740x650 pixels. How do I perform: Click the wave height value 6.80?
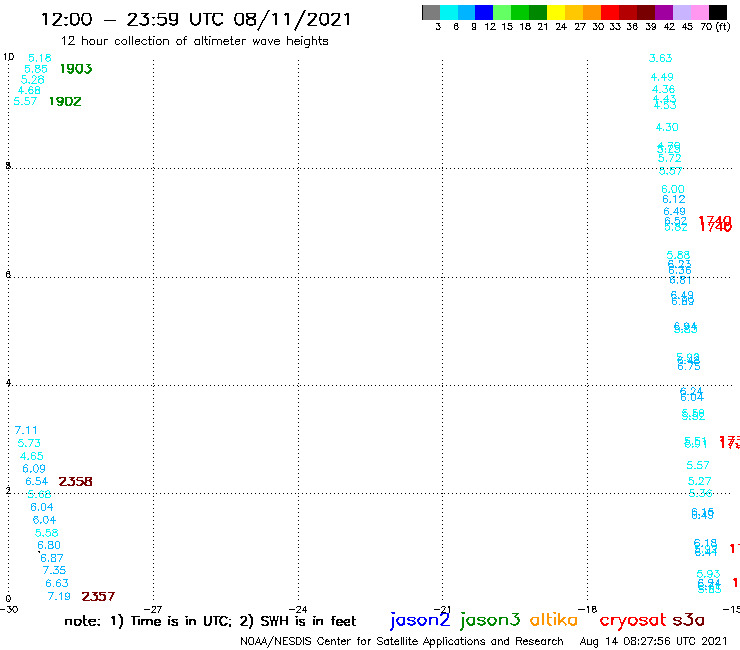click(x=49, y=545)
